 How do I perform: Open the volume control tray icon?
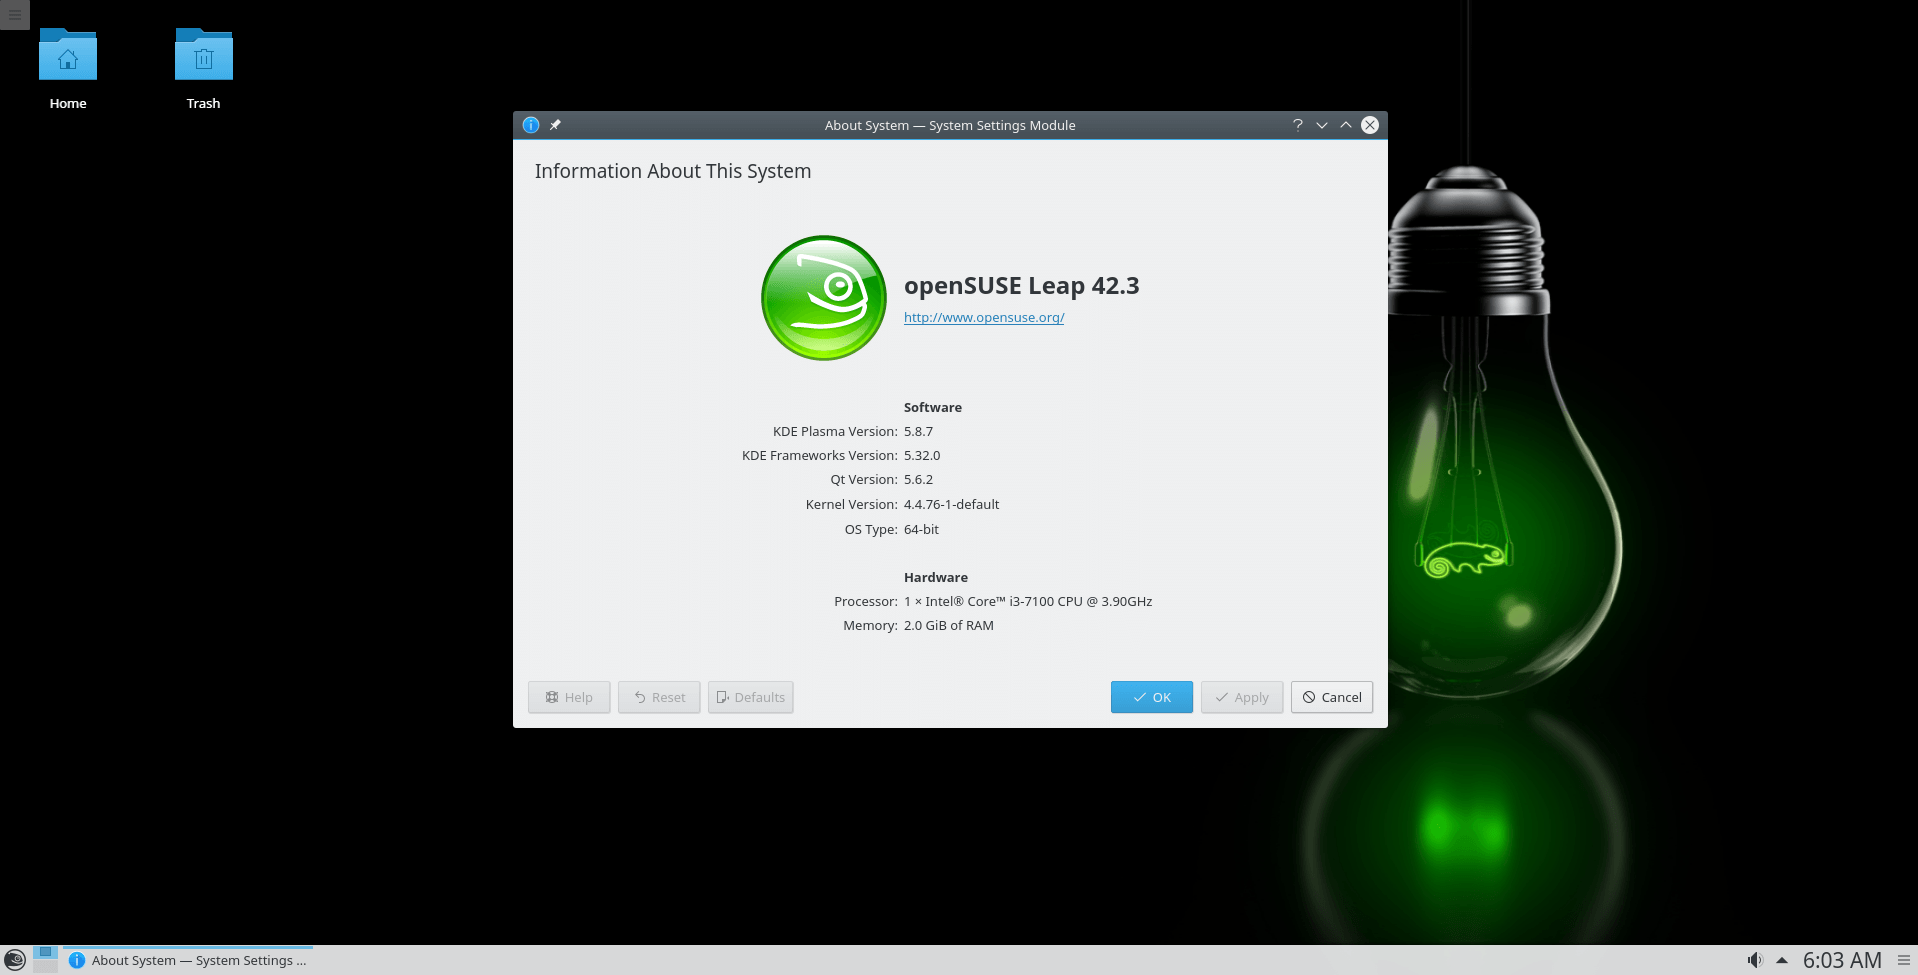point(1754,960)
